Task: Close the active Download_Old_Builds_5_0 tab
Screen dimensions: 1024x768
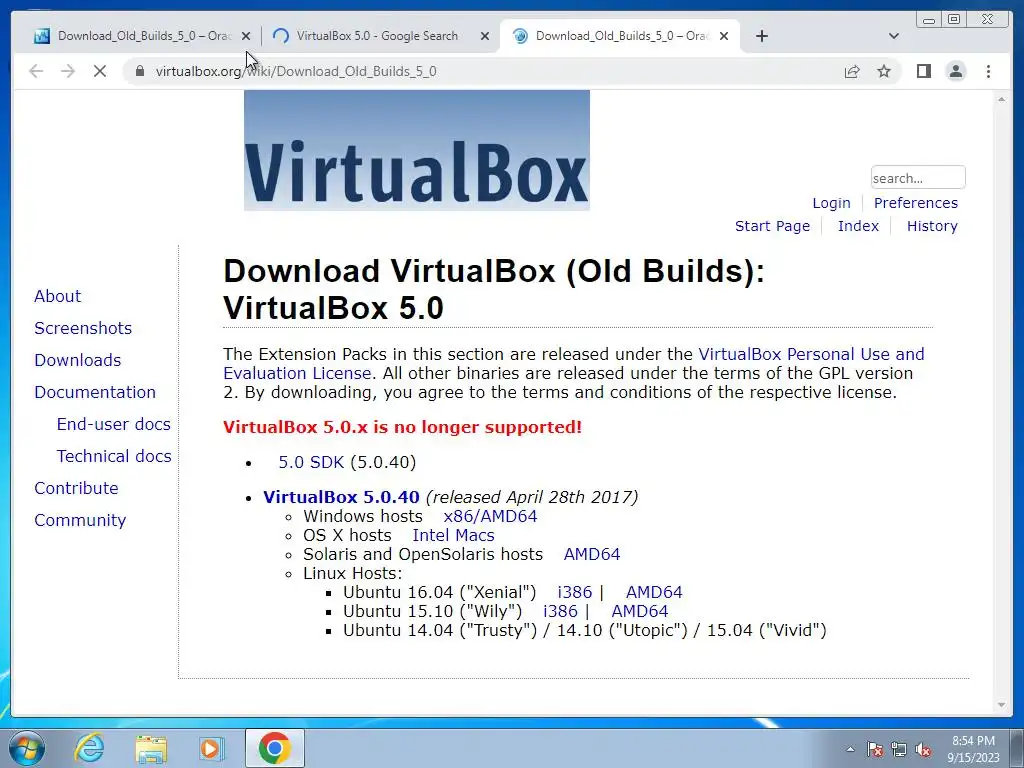Action: click(x=724, y=36)
